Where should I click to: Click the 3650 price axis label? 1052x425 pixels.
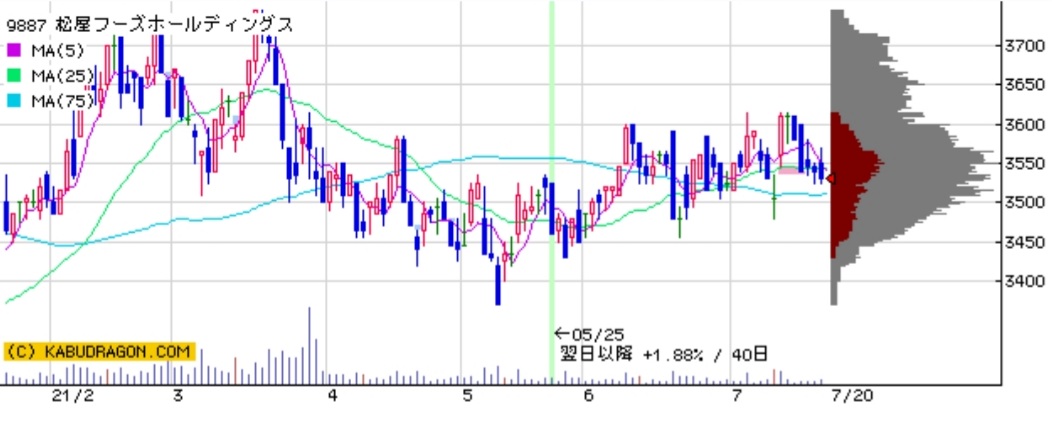(x=1025, y=85)
